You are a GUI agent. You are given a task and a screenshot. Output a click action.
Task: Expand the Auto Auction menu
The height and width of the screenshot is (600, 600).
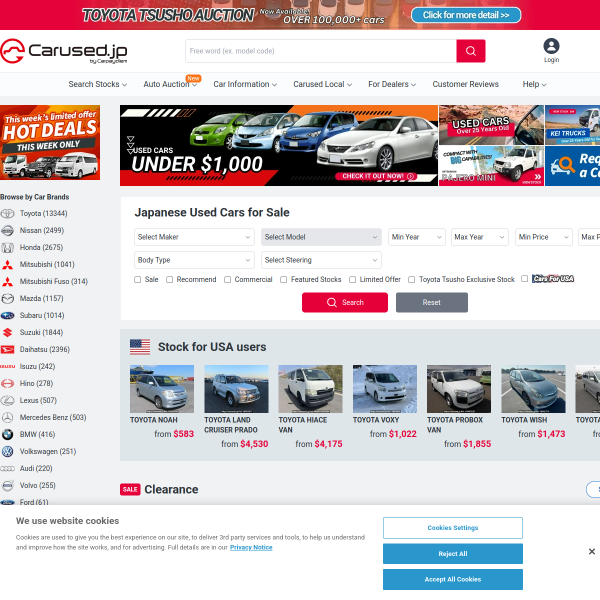tap(170, 84)
